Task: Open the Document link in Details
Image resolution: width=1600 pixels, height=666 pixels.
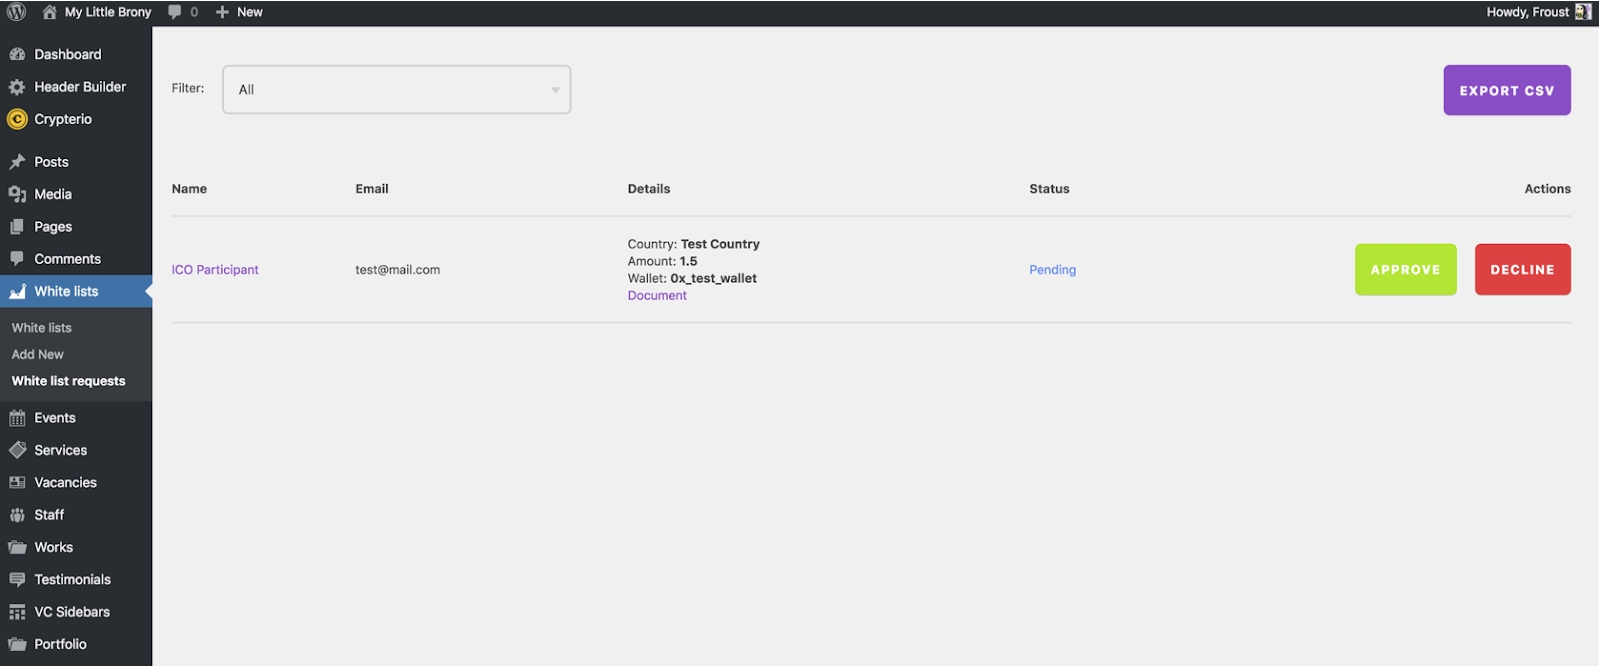Action: [x=657, y=296]
